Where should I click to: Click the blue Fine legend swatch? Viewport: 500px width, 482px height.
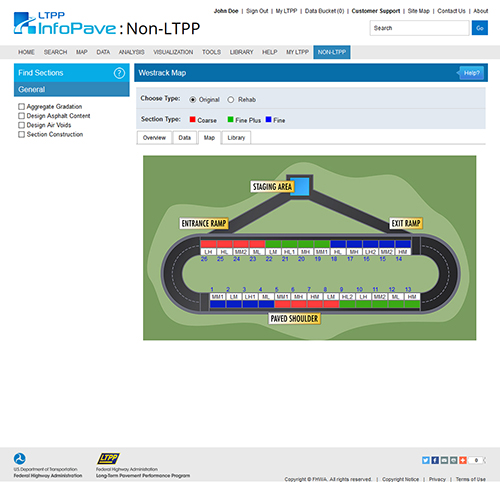click(268, 119)
